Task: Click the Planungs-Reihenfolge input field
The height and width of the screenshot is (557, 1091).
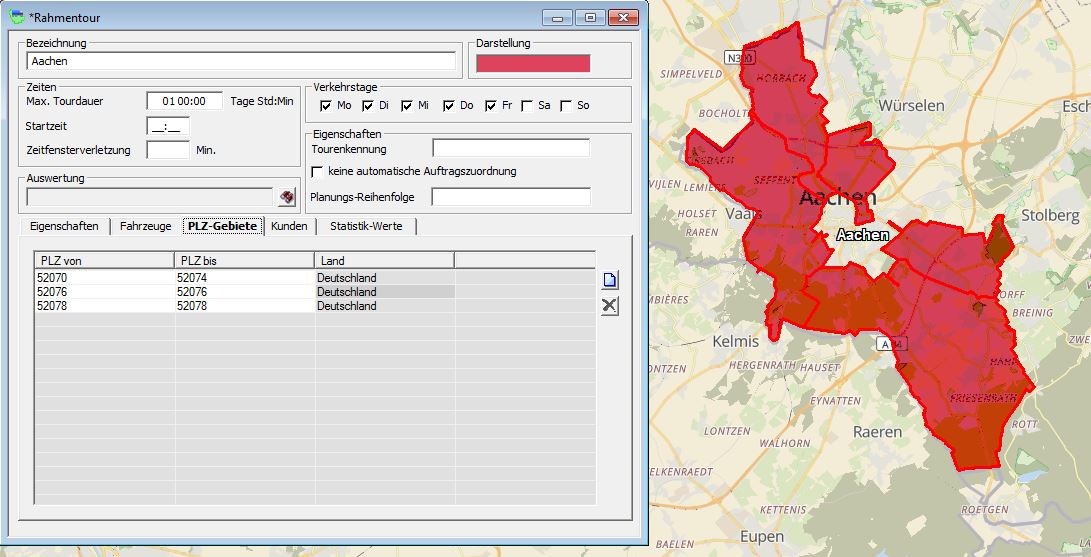Action: (510, 197)
